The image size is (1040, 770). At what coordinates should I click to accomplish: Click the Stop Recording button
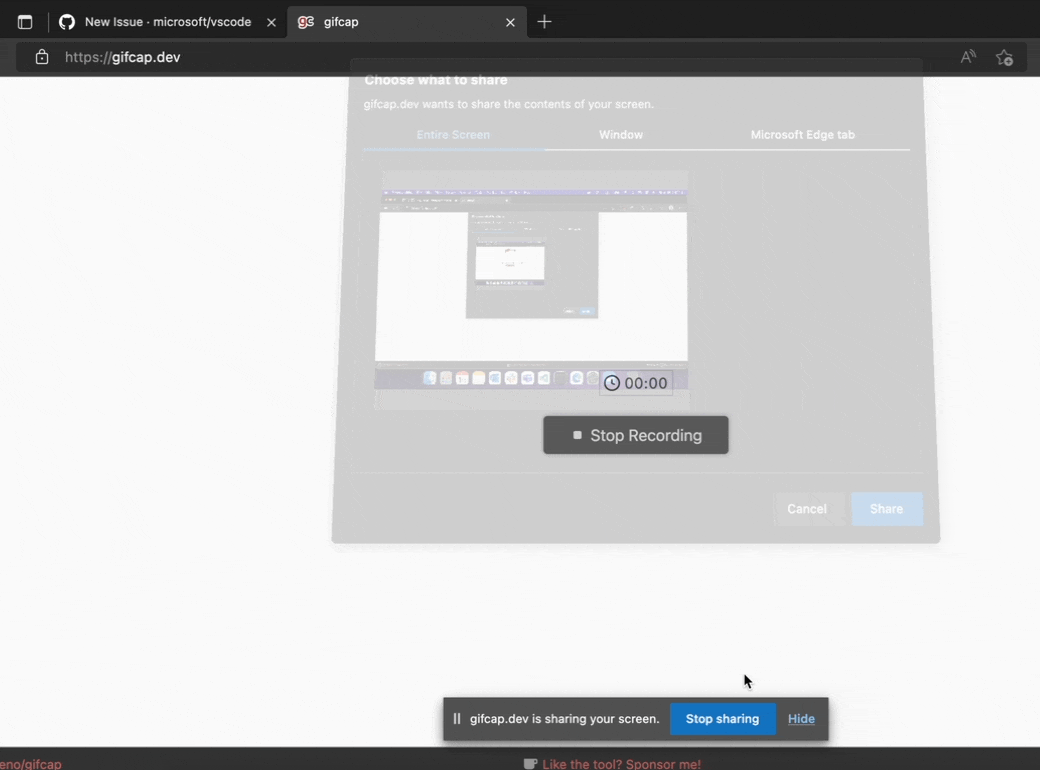coord(635,435)
